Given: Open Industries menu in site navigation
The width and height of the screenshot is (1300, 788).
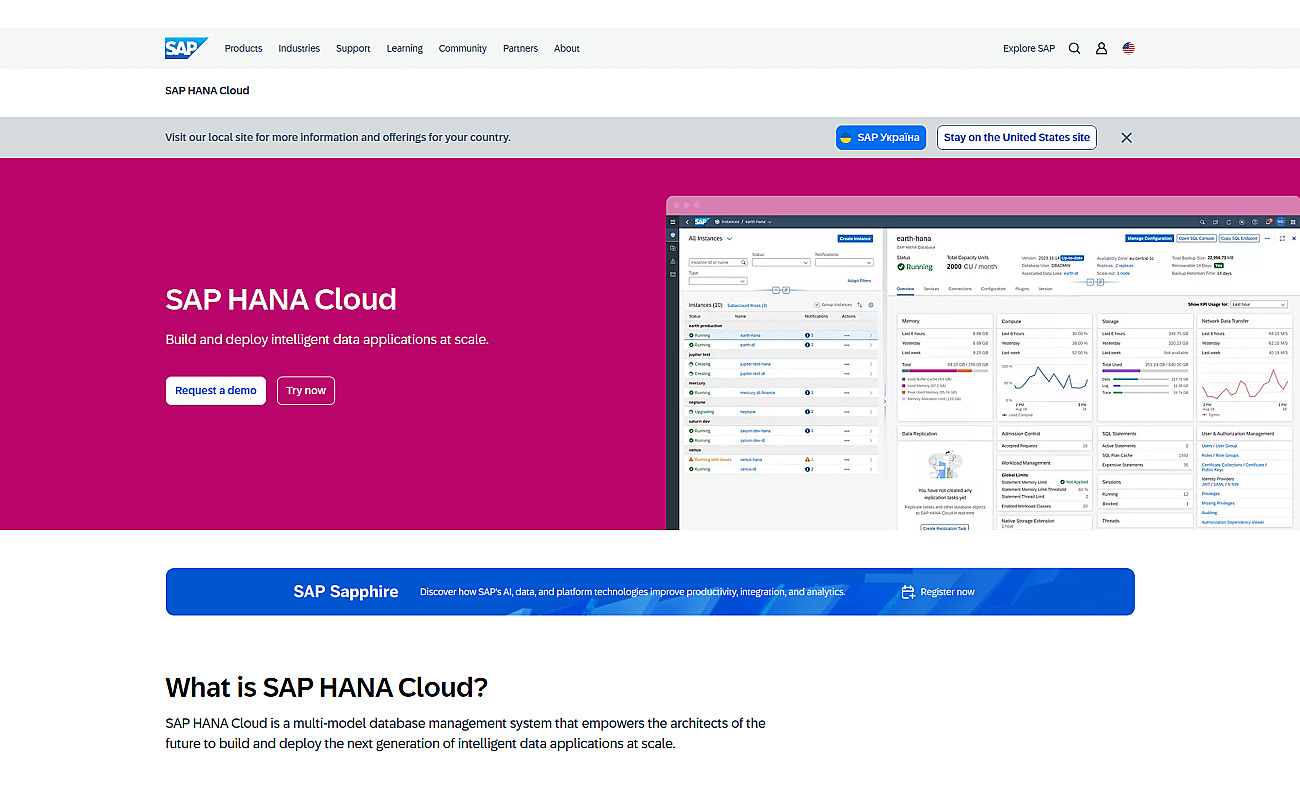Looking at the screenshot, I should pyautogui.click(x=299, y=48).
